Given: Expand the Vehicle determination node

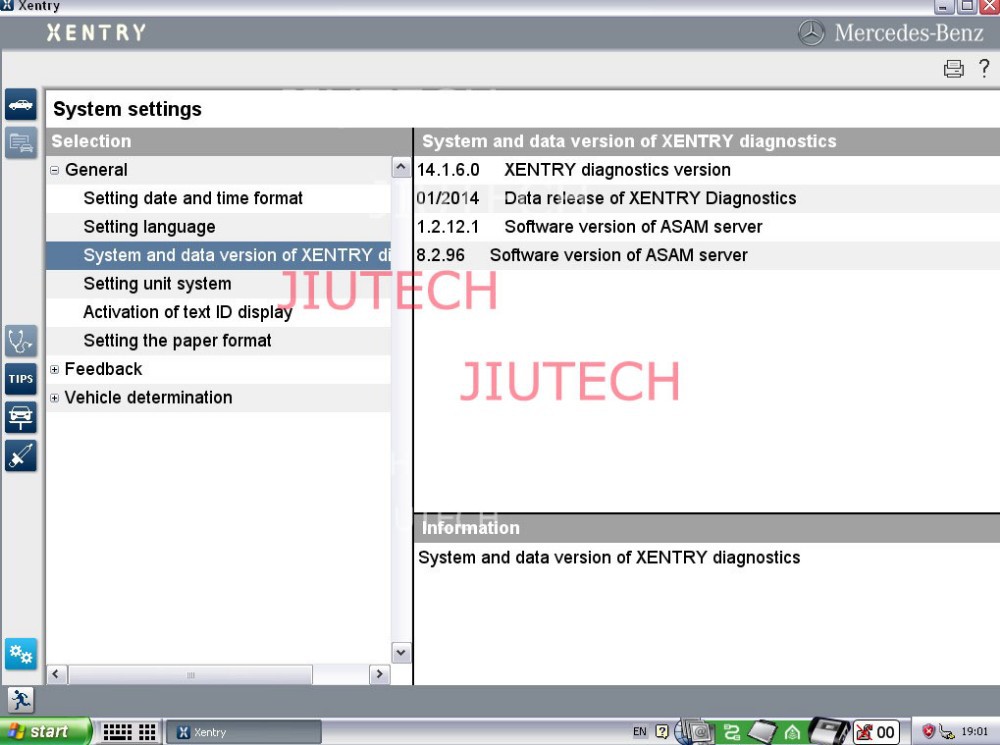Looking at the screenshot, I should point(55,398).
